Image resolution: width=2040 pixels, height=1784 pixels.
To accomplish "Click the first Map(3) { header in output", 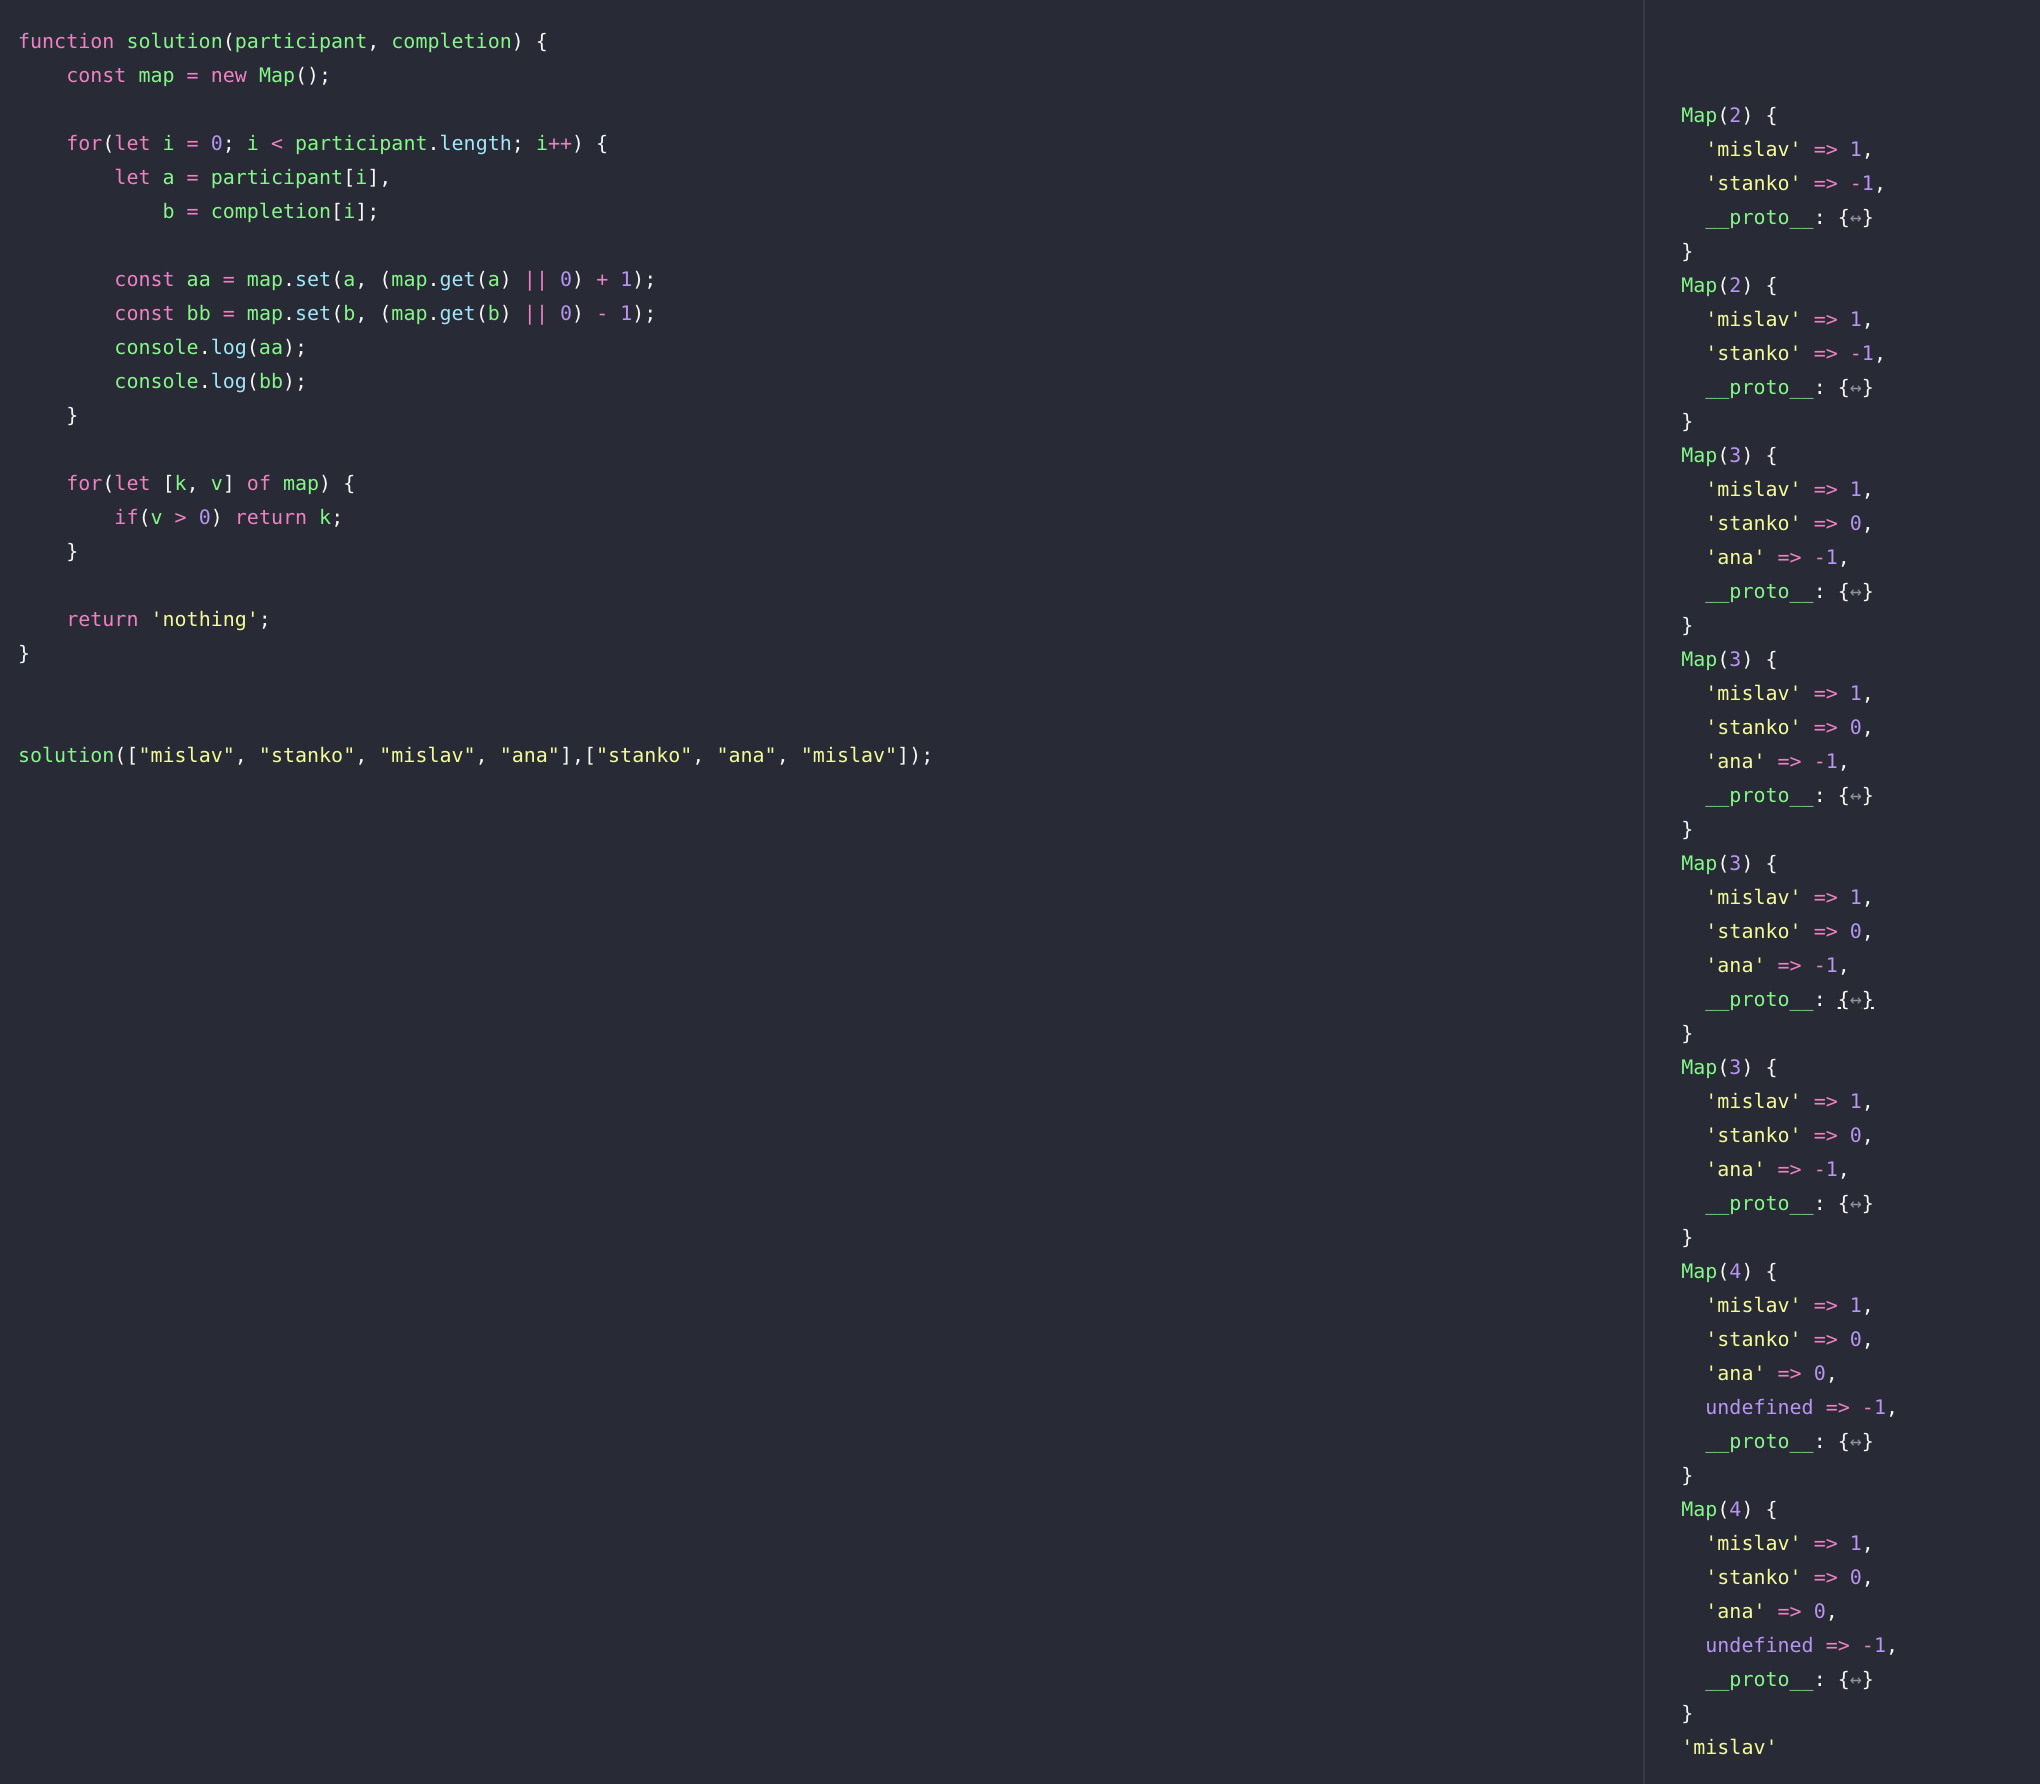I will 1729,456.
